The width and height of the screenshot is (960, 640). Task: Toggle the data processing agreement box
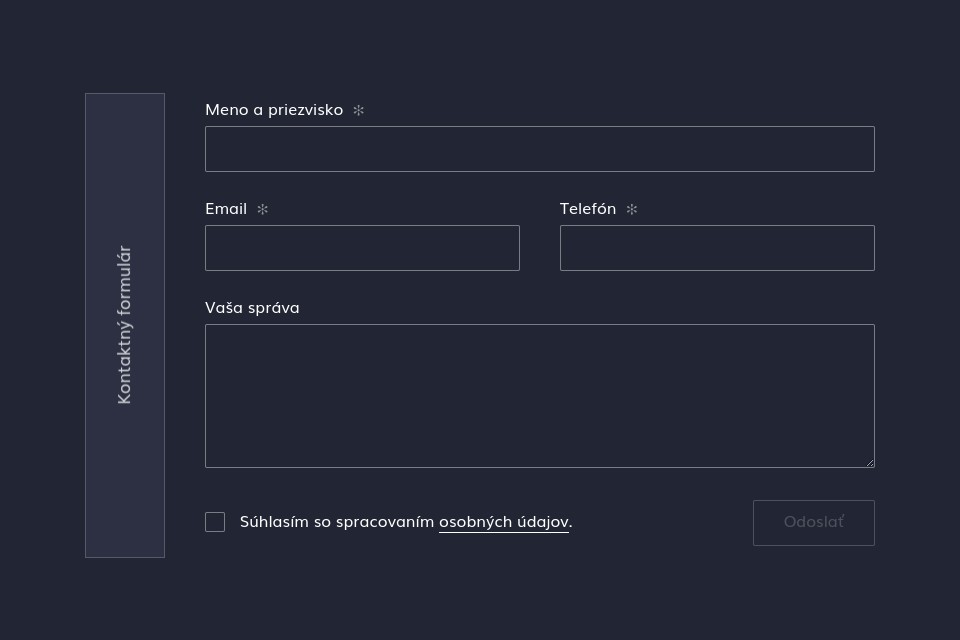pyautogui.click(x=215, y=522)
